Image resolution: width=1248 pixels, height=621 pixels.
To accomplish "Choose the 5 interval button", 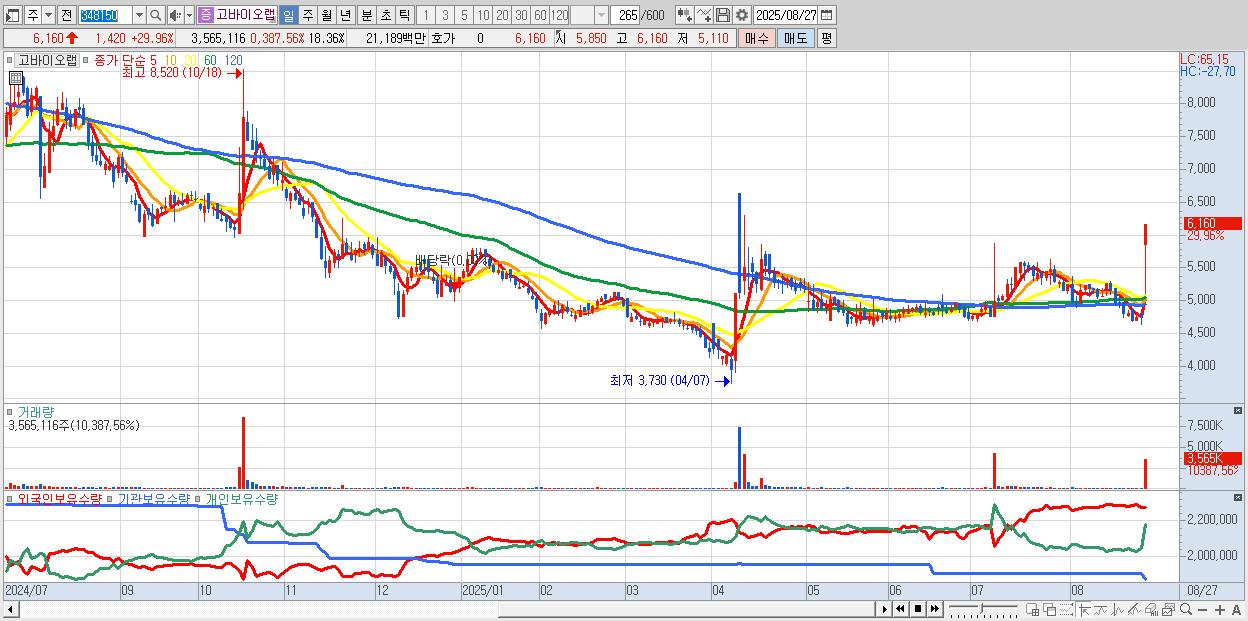I will click(464, 15).
